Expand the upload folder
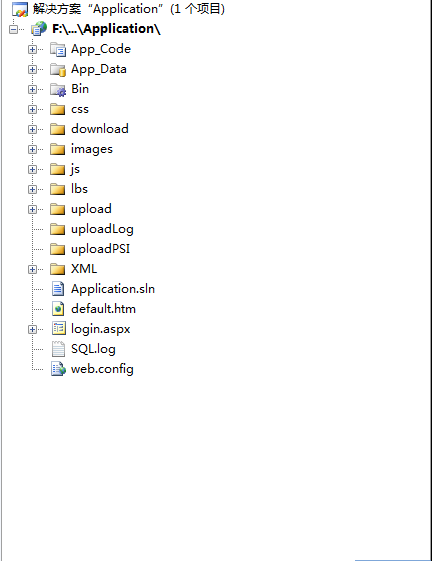432x561 pixels. click(32, 210)
